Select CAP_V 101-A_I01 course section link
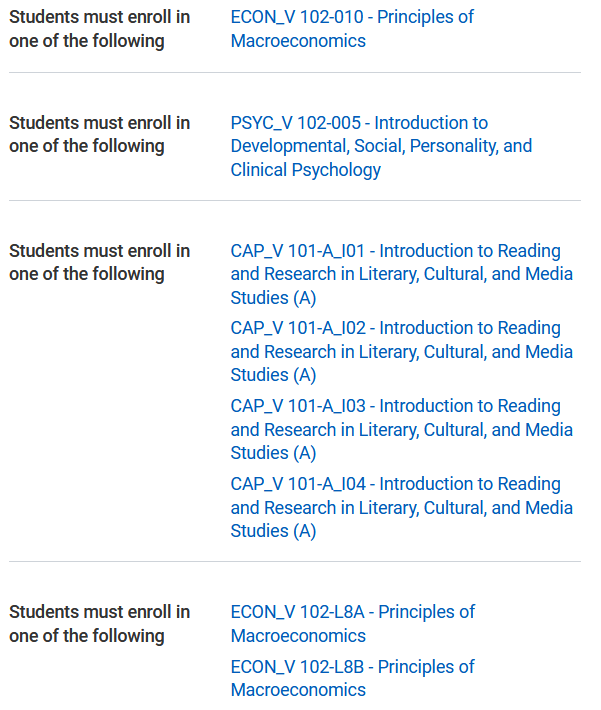This screenshot has height=710, width=601. coord(401,274)
